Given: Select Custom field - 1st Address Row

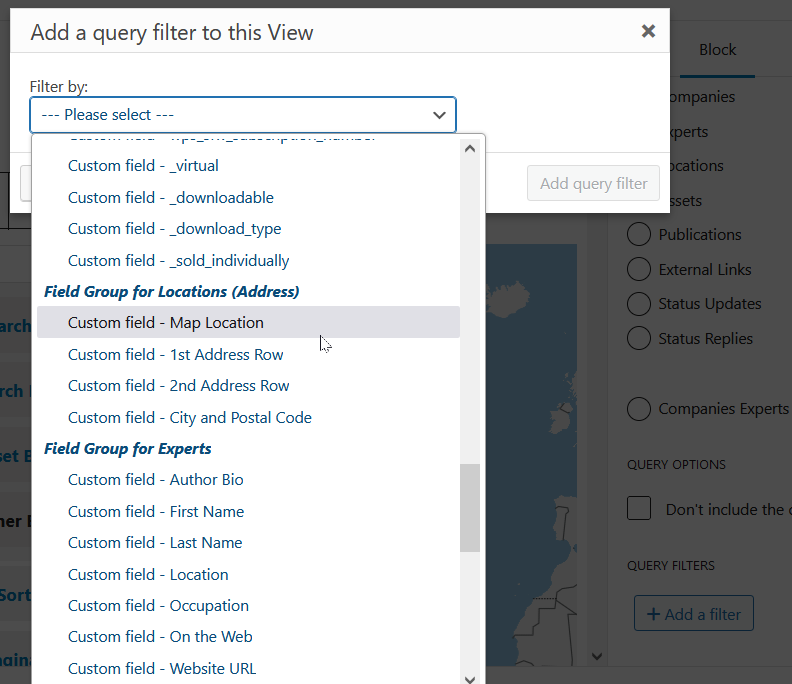Looking at the screenshot, I should 248,355.
